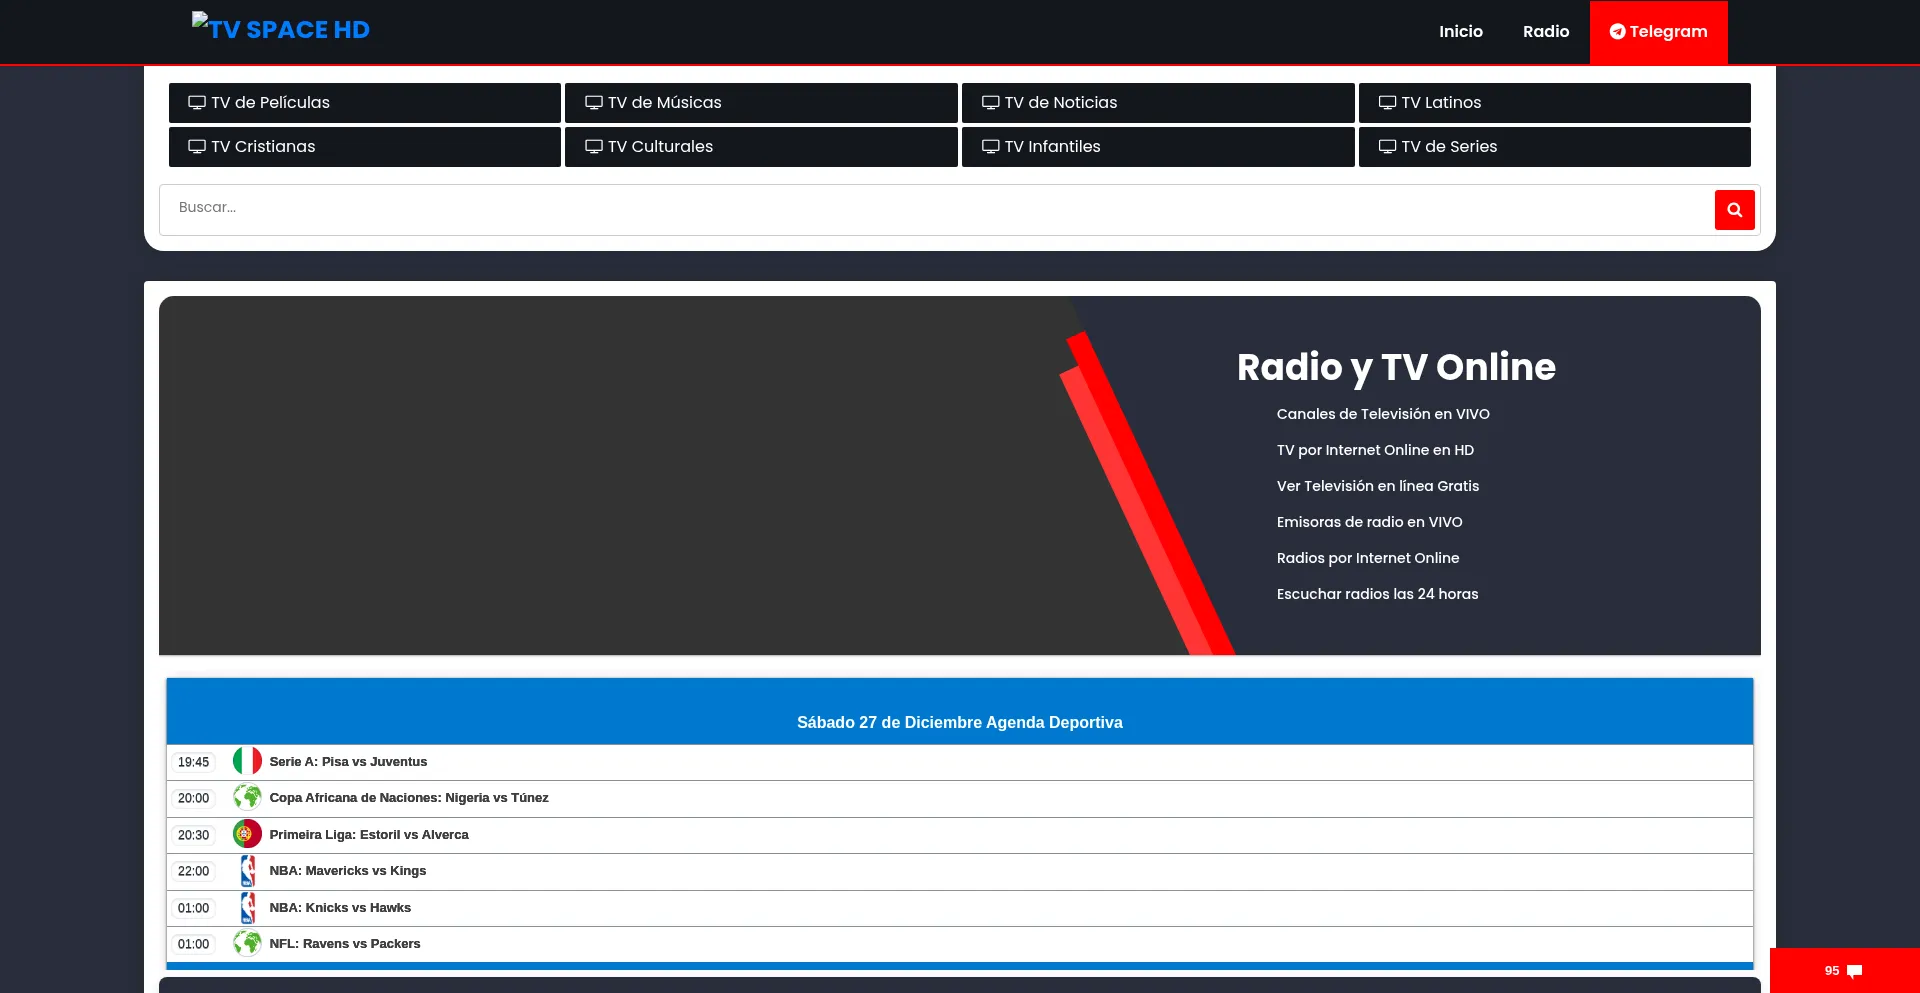Click the Africa globe icon next to Nigeria vs Túnez

click(x=247, y=798)
